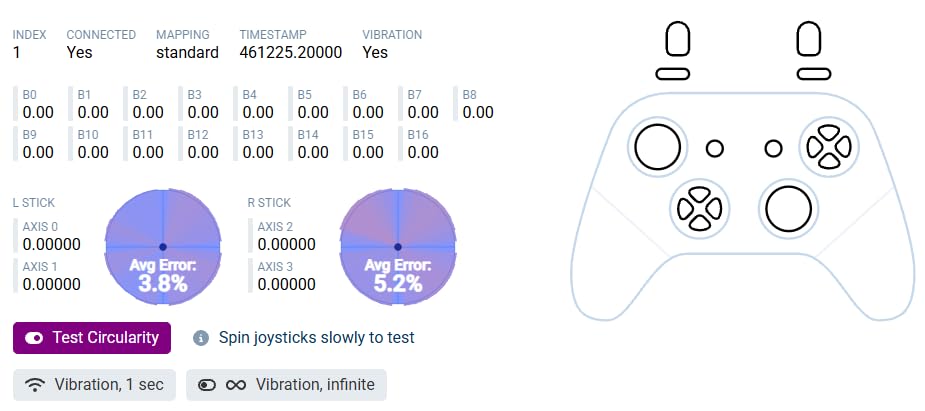Click the info icon beside spin joysticks hint
This screenshot has width=925, height=411.
[x=200, y=338]
